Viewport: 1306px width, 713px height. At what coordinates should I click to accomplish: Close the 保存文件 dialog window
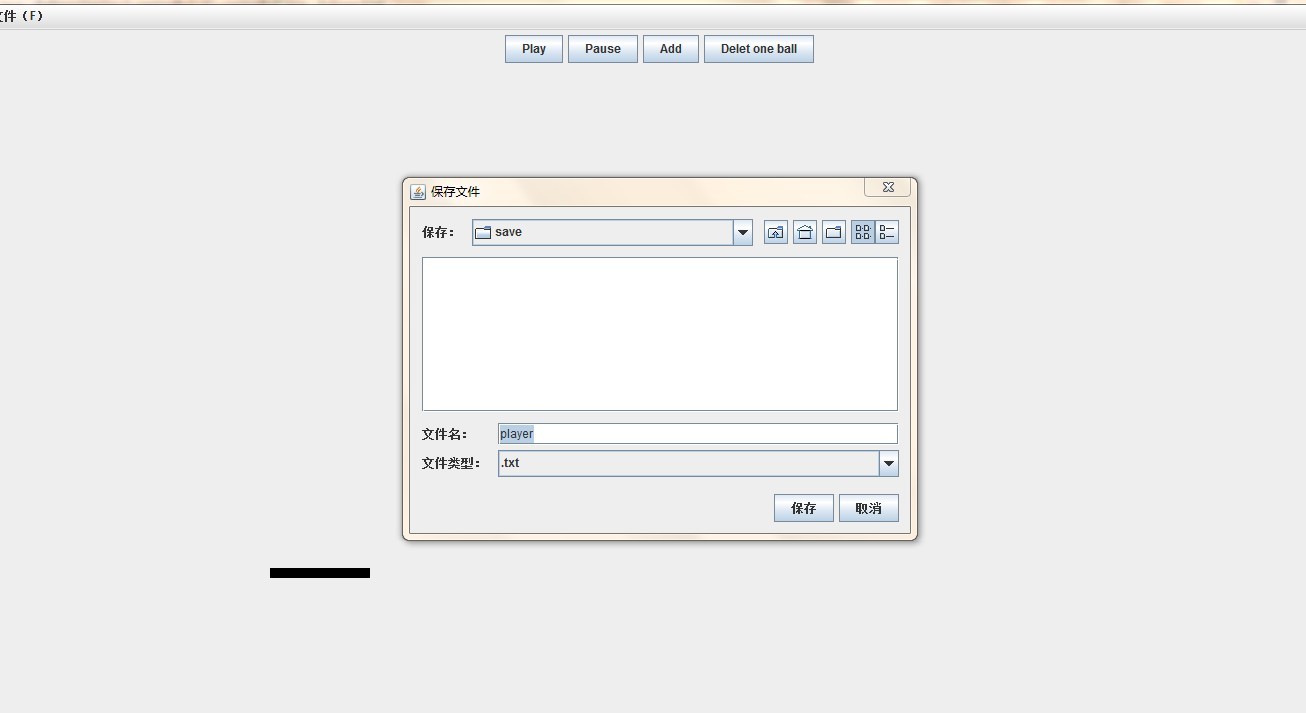pyautogui.click(x=887, y=187)
